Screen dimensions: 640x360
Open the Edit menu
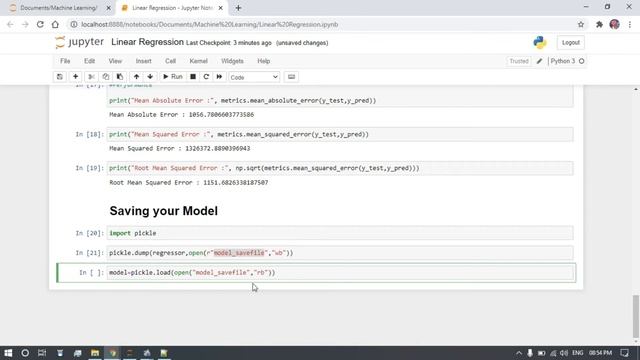pos(89,61)
